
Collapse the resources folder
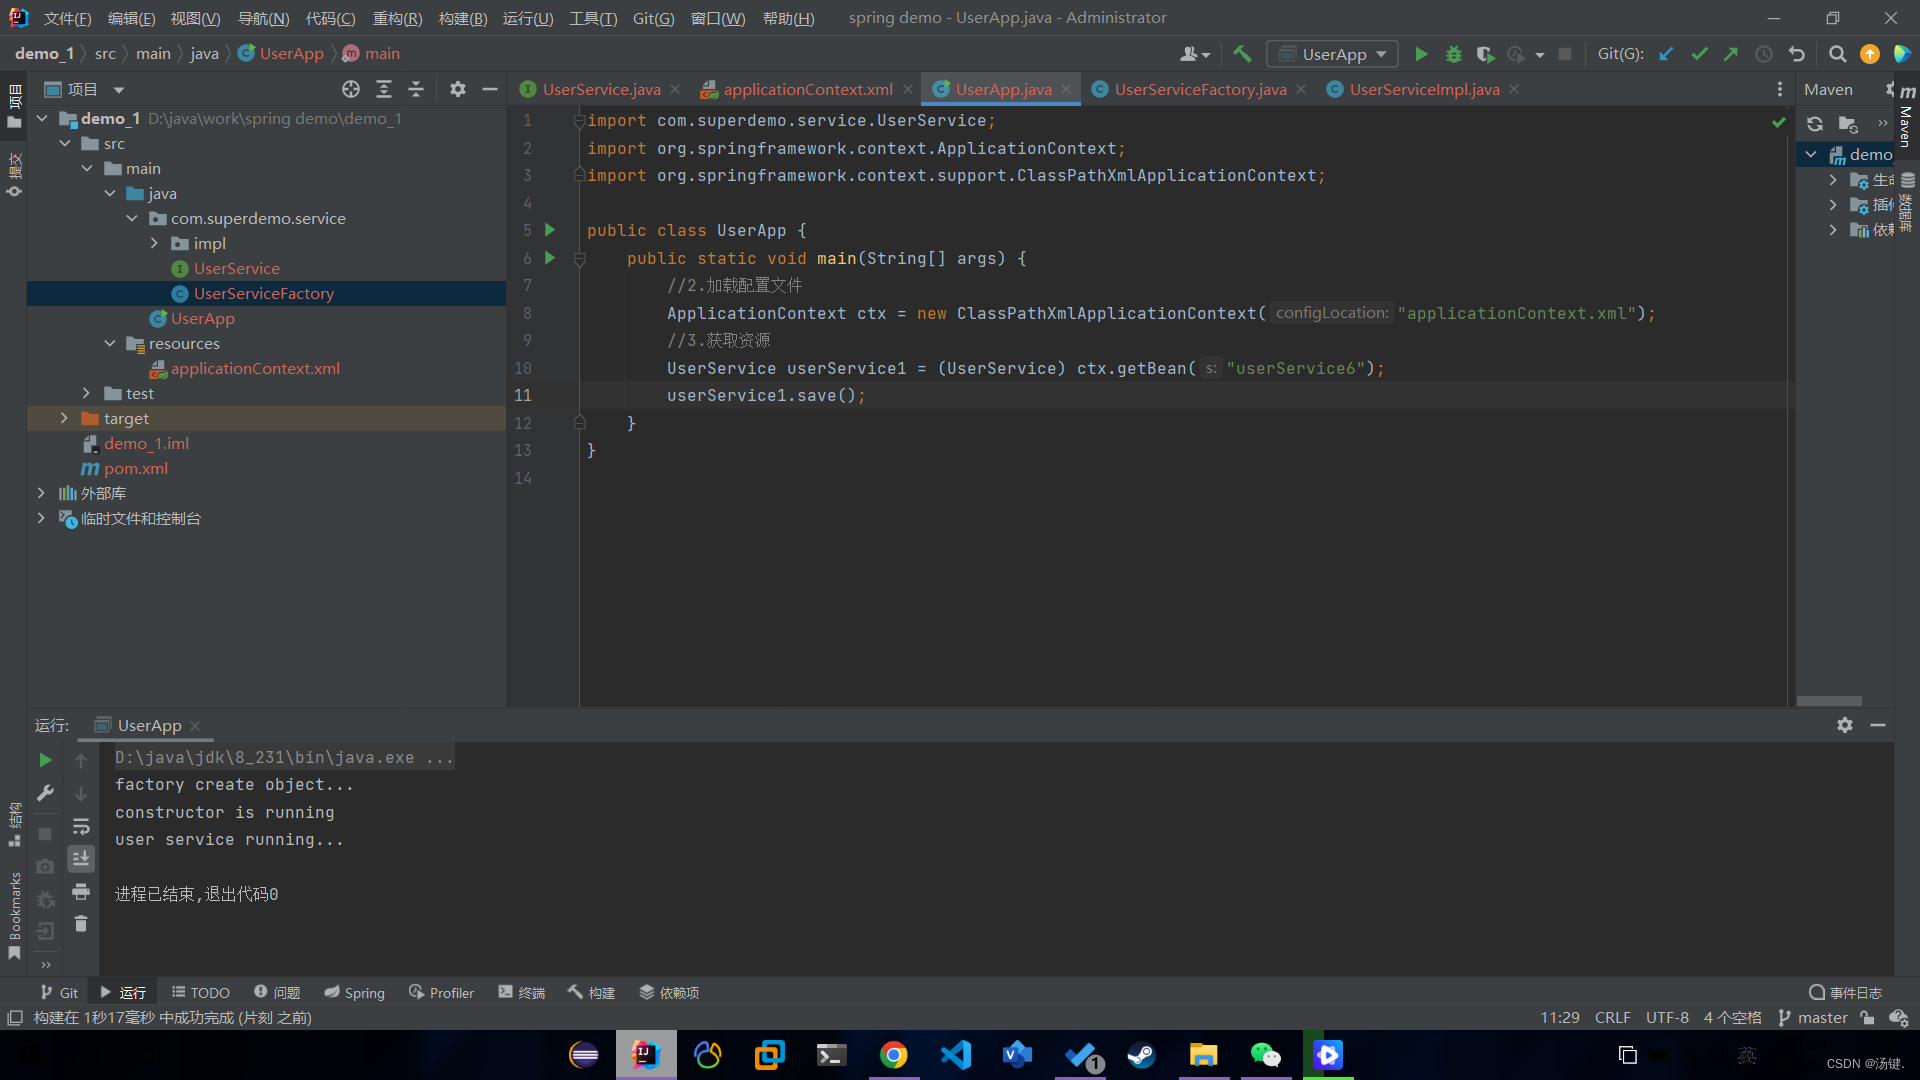(110, 344)
